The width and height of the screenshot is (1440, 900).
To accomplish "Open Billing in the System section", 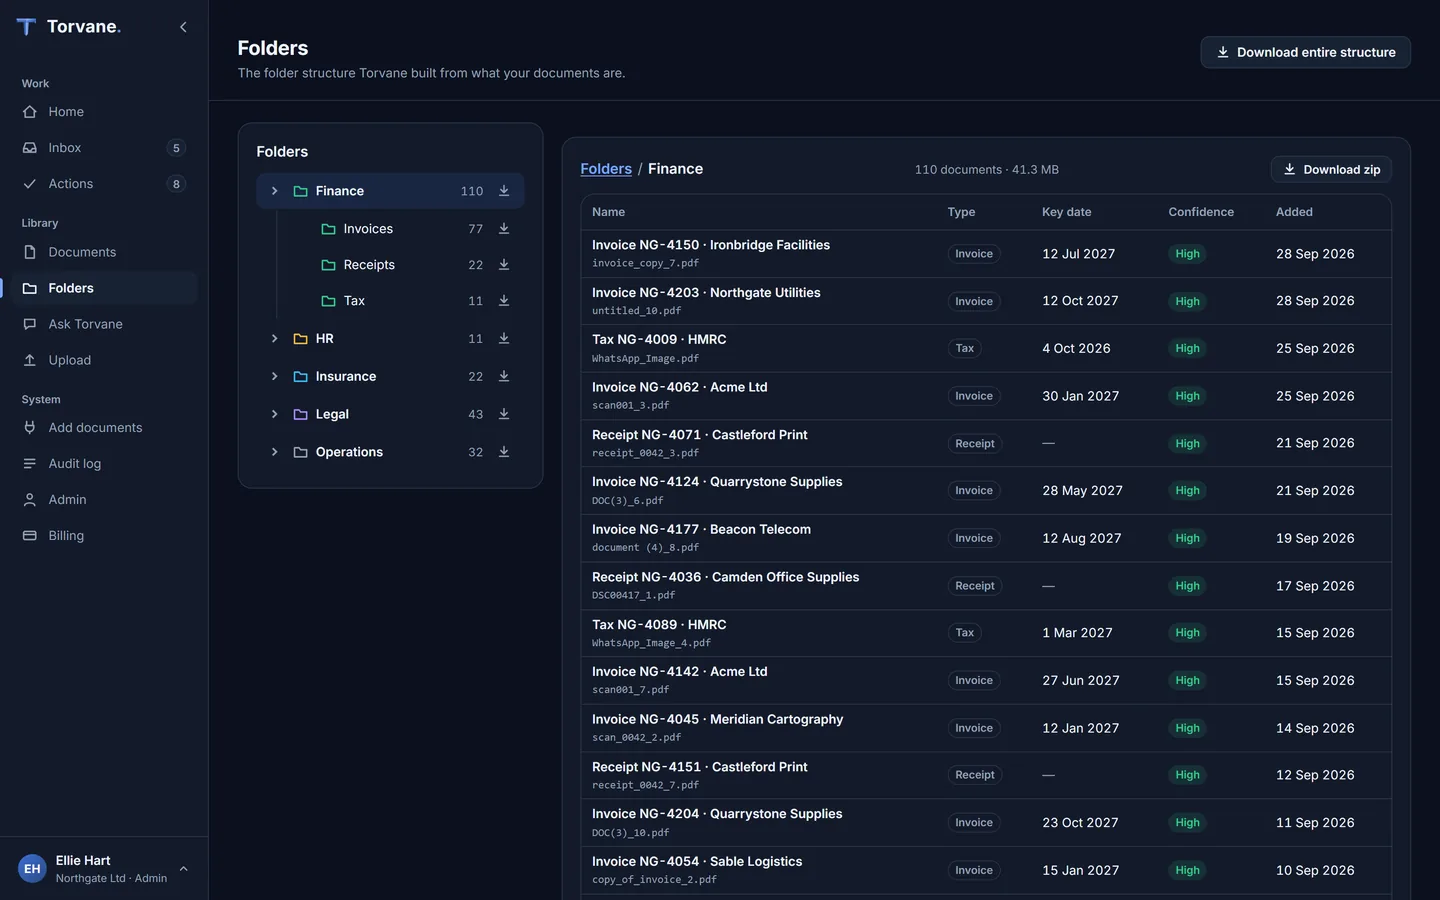I will 104,536.
